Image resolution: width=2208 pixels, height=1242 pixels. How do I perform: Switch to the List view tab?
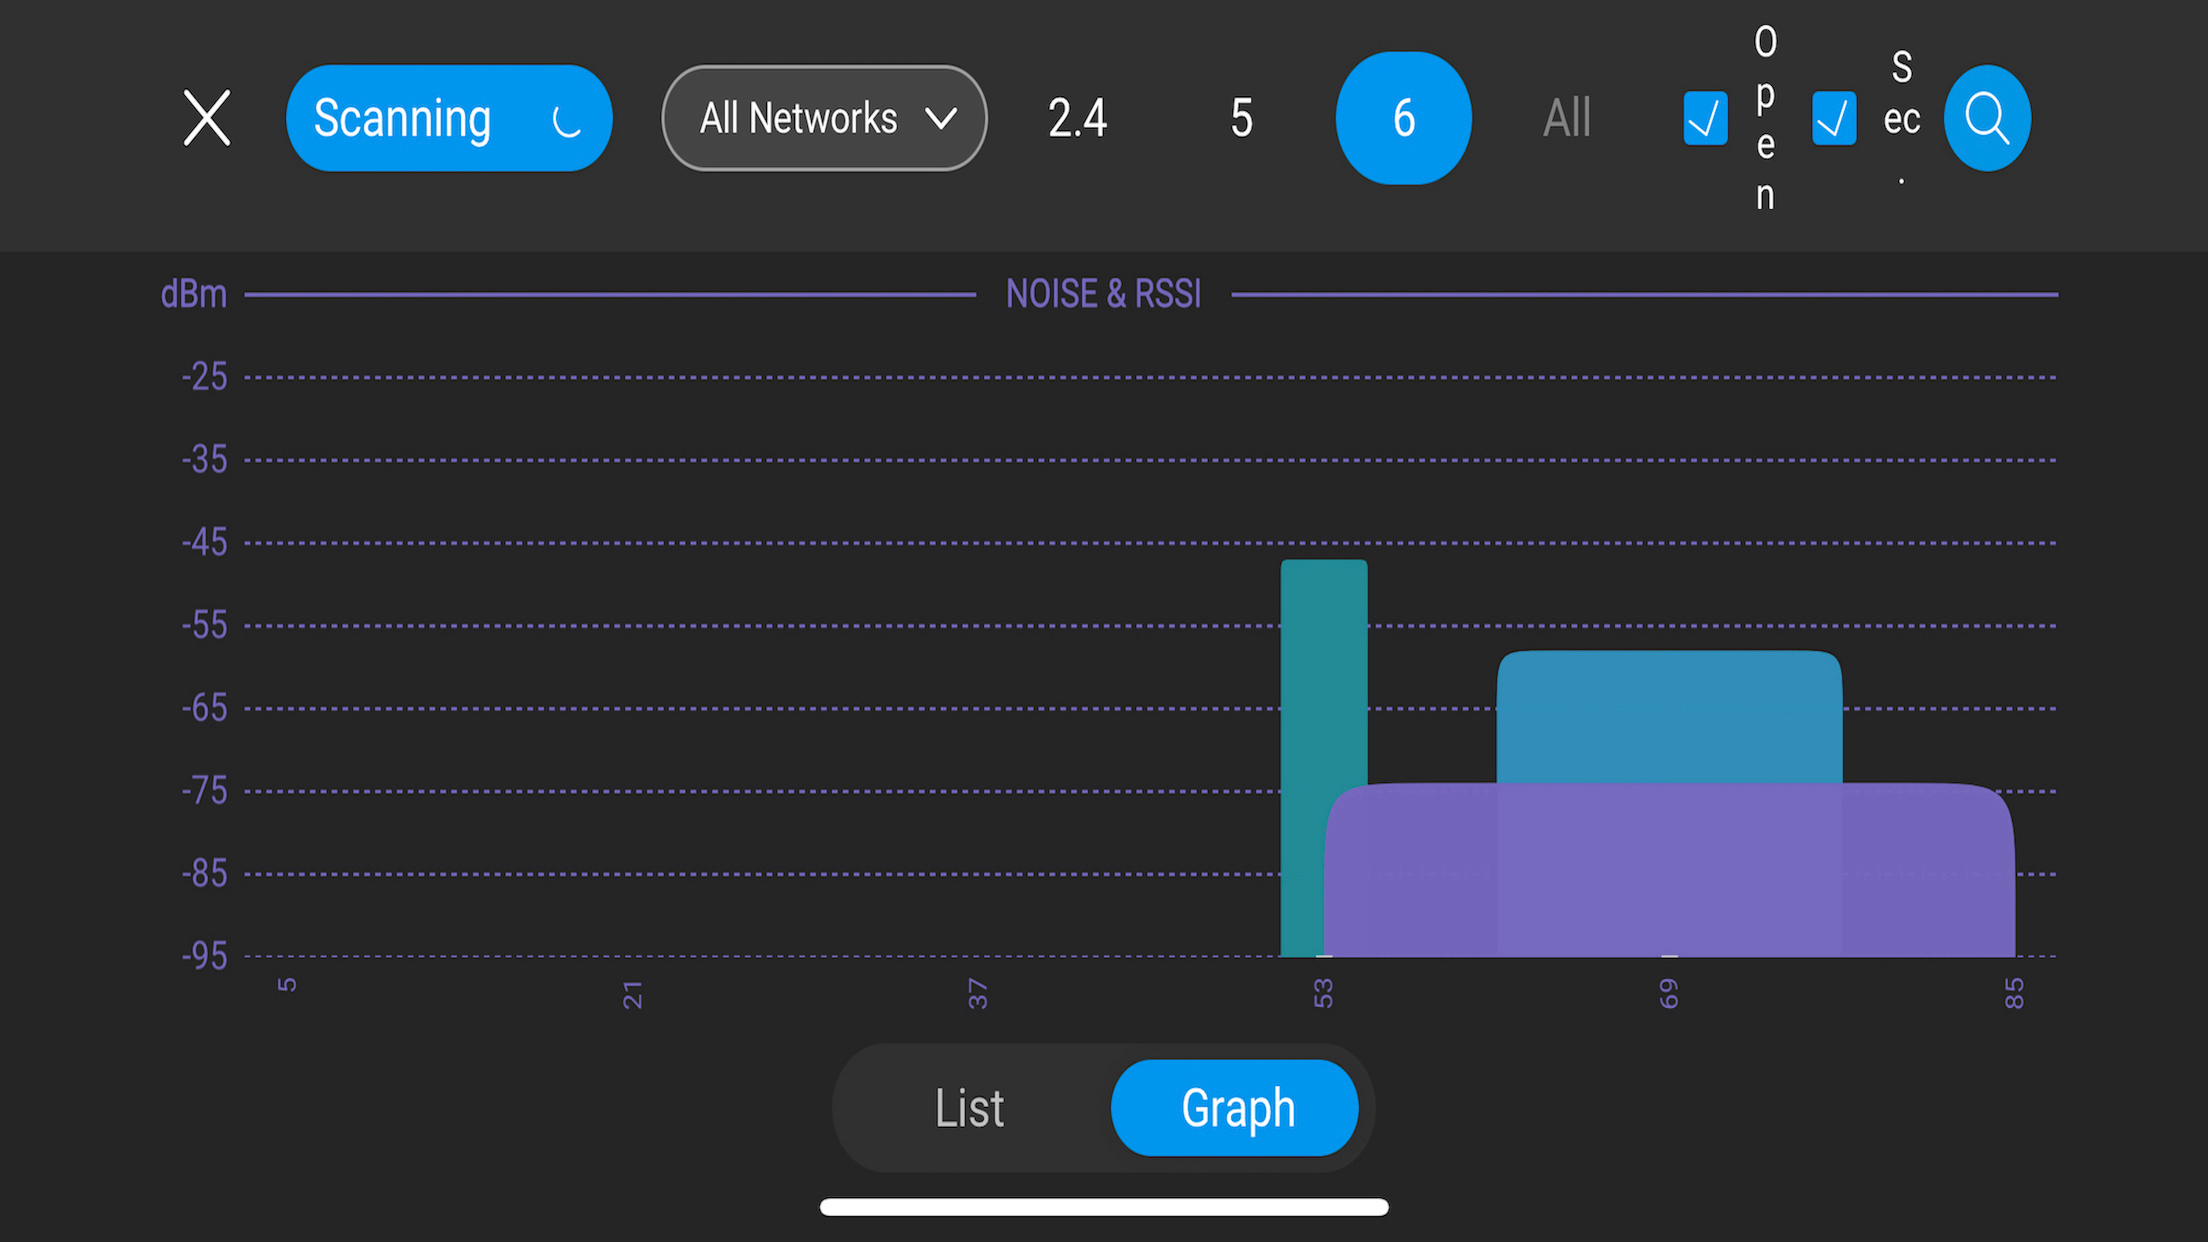[x=969, y=1107]
